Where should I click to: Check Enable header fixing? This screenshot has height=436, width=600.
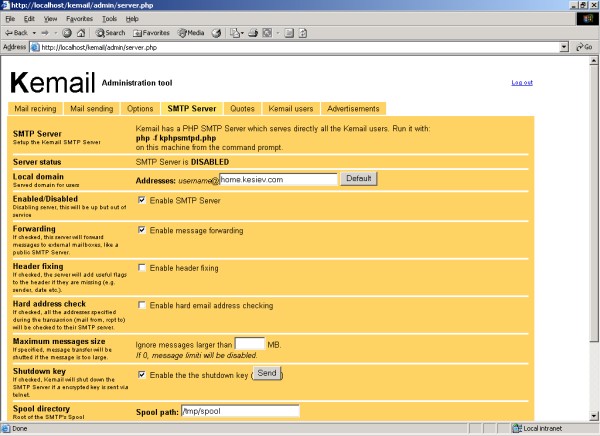[x=142, y=268]
